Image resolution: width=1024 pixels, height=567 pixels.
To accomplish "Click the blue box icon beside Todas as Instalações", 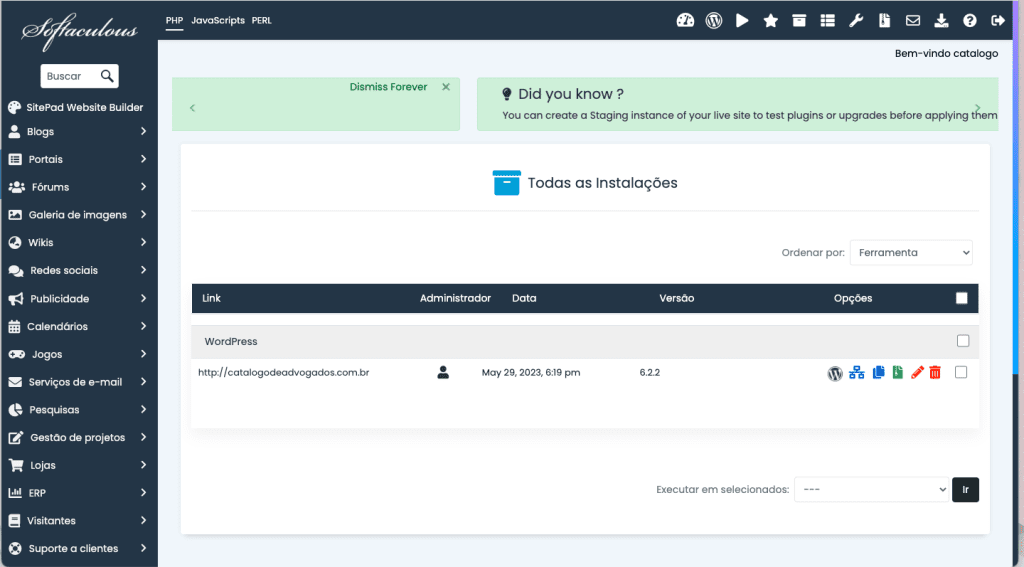I will pos(506,183).
